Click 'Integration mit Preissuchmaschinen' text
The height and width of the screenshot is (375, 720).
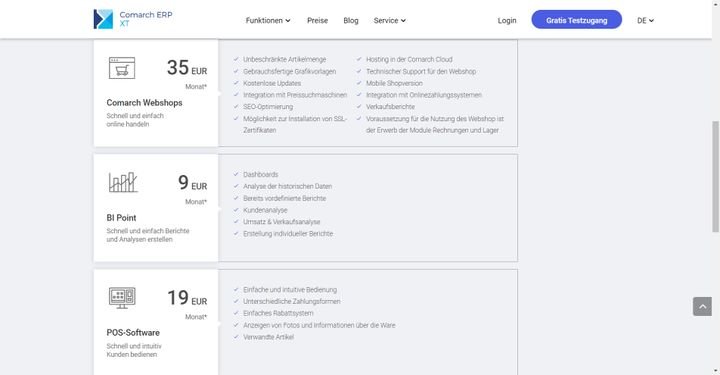pyautogui.click(x=295, y=95)
